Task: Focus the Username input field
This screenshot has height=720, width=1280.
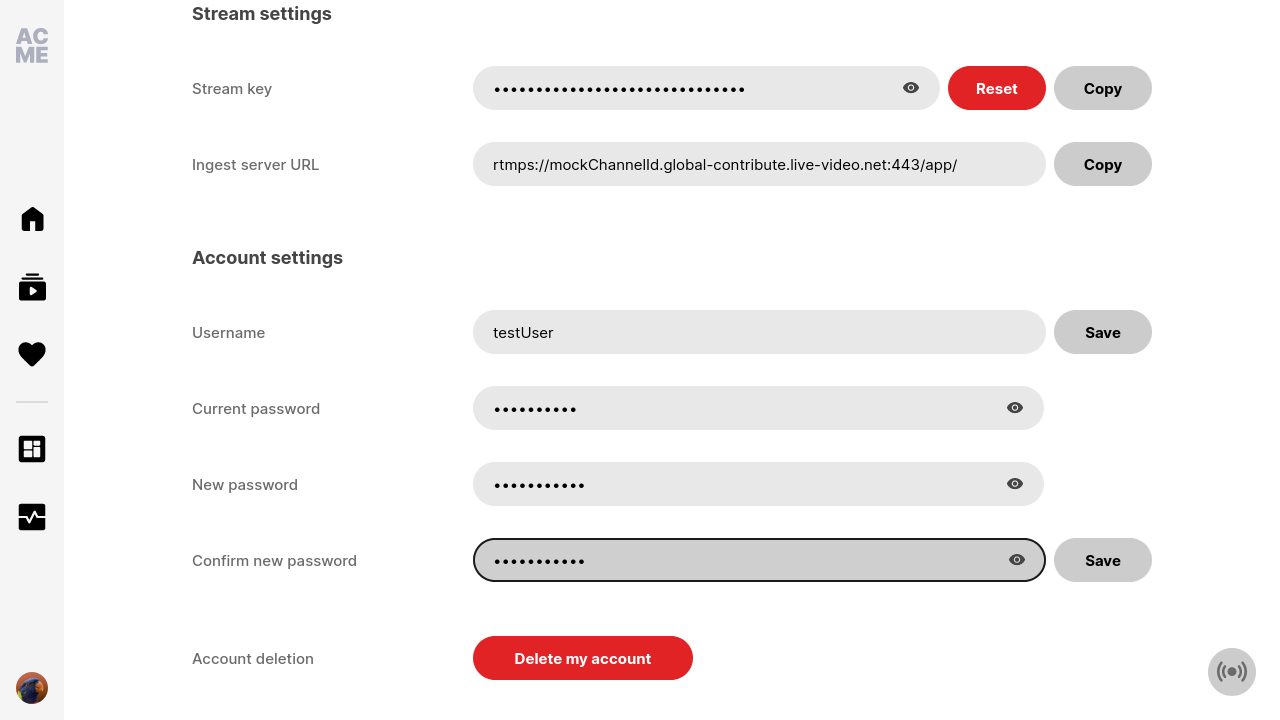Action: pyautogui.click(x=759, y=332)
